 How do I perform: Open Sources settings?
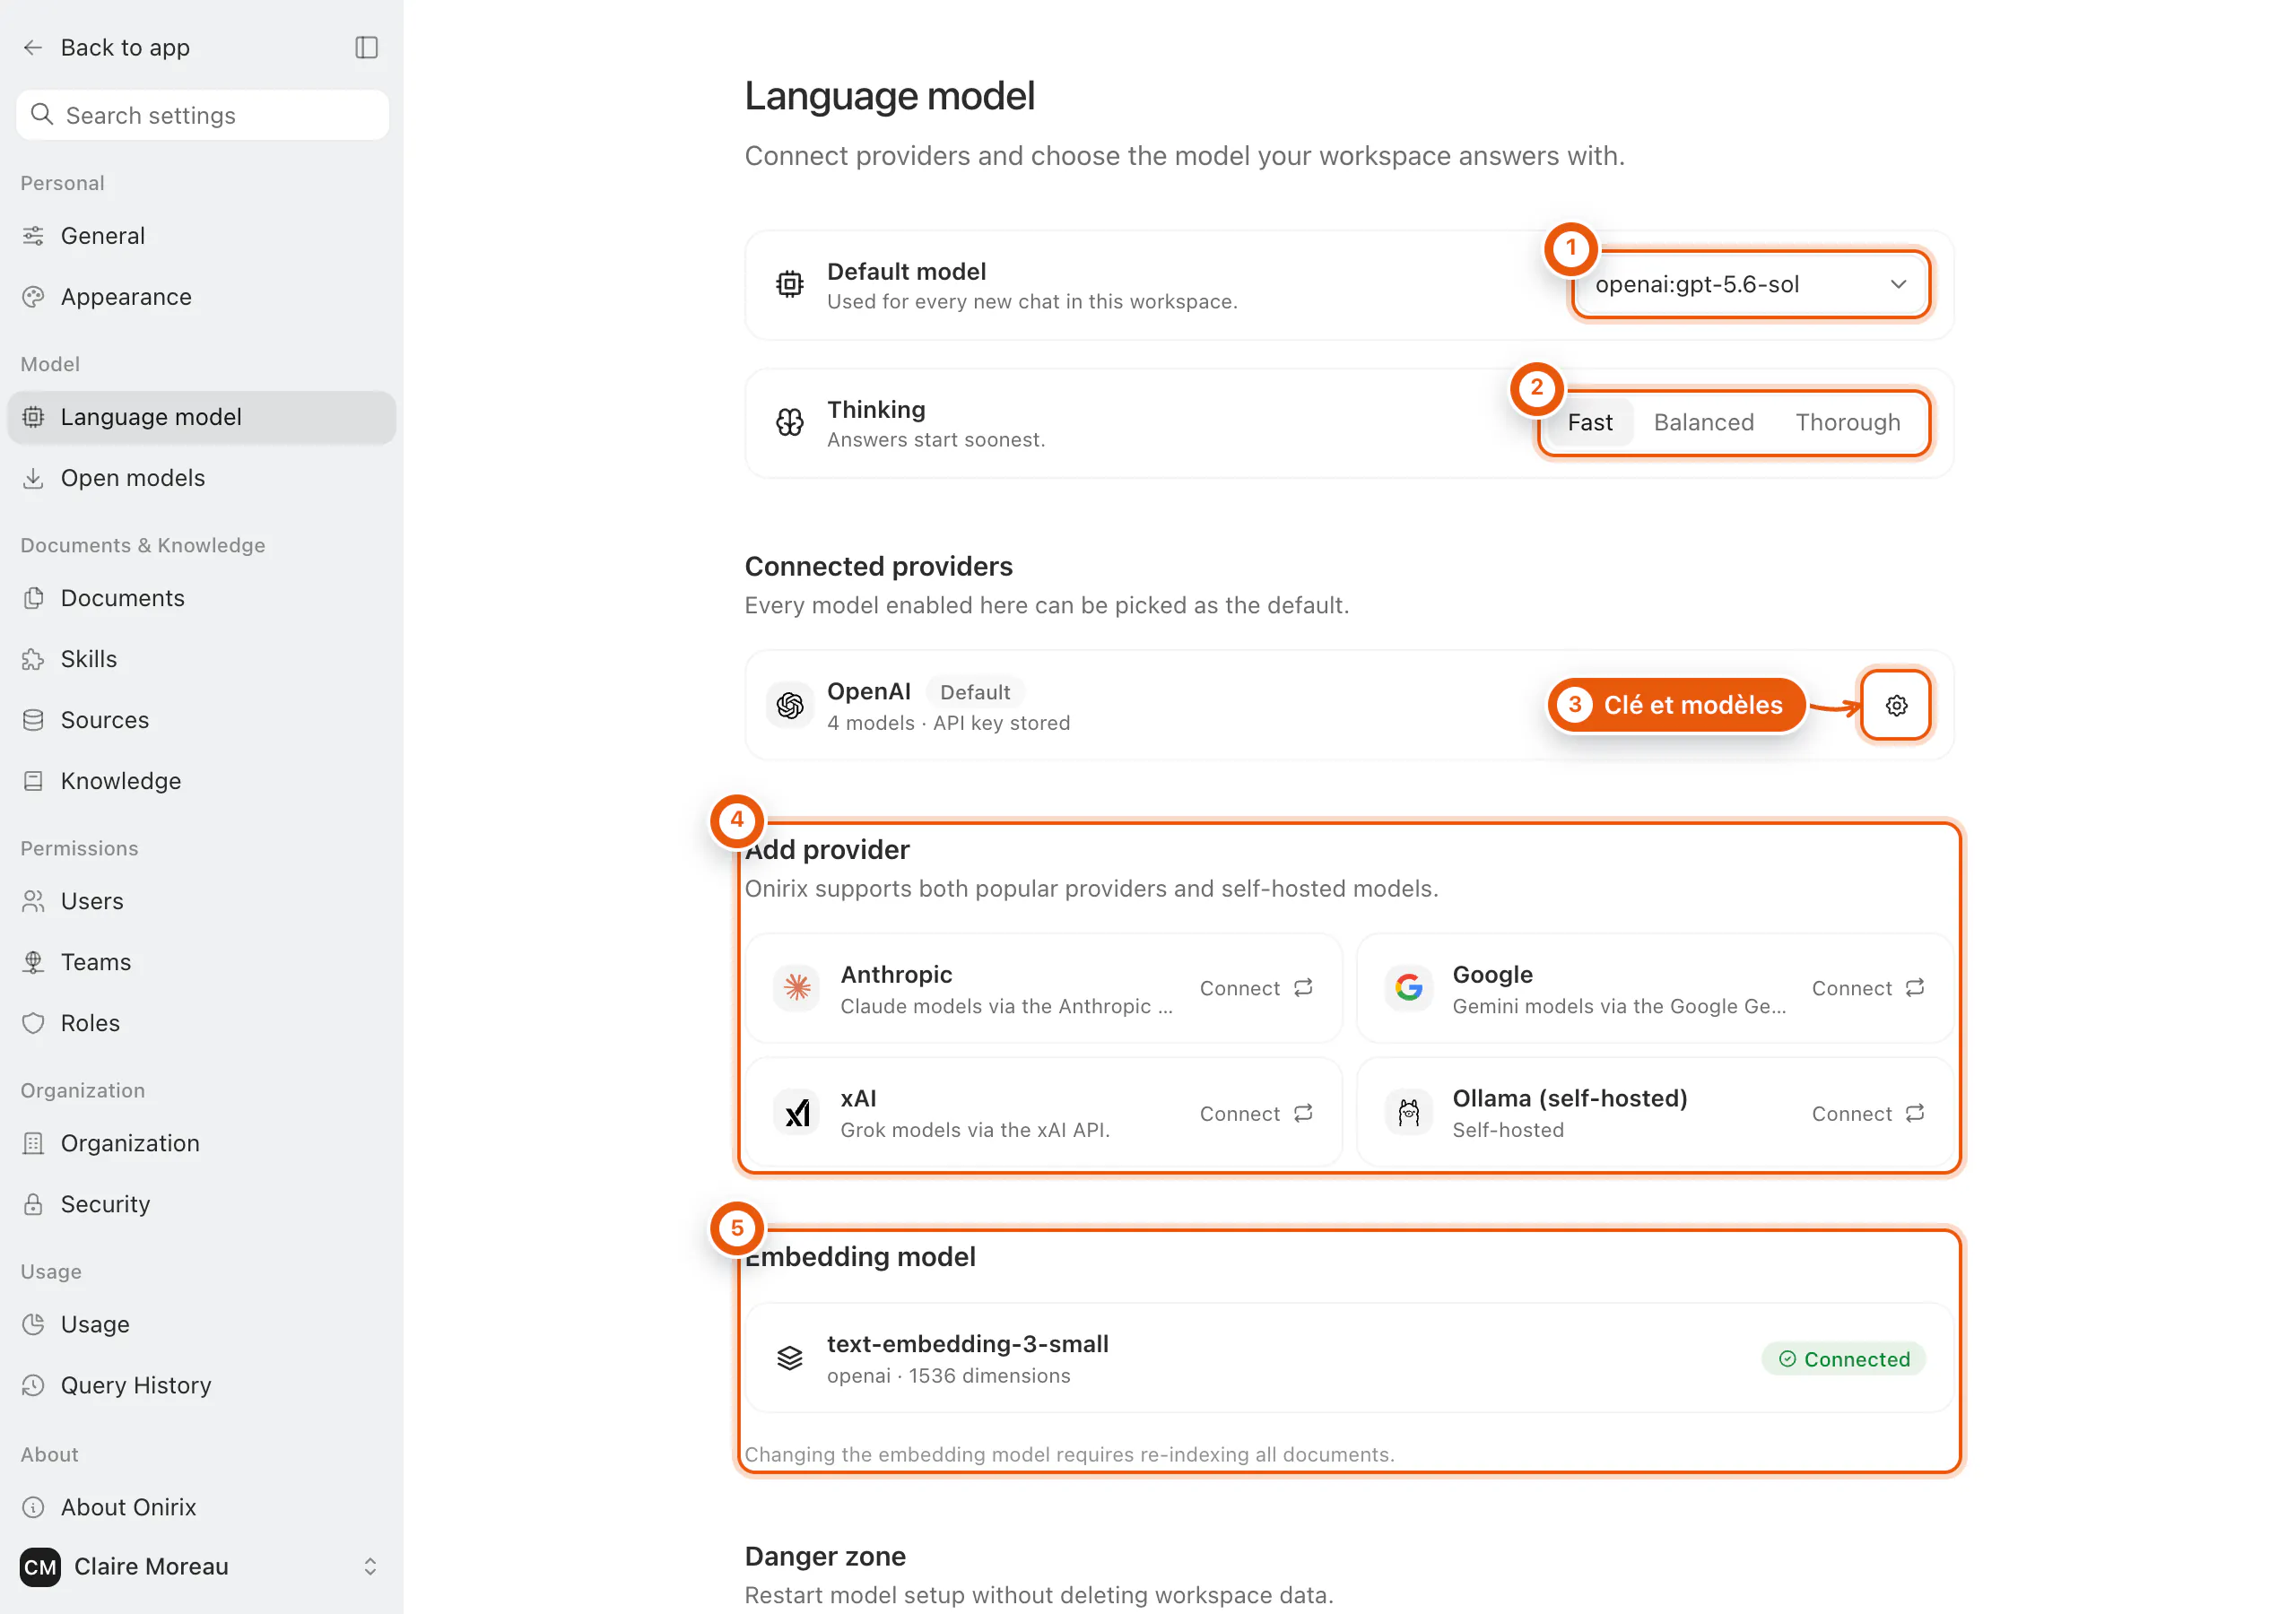pyautogui.click(x=202, y=720)
